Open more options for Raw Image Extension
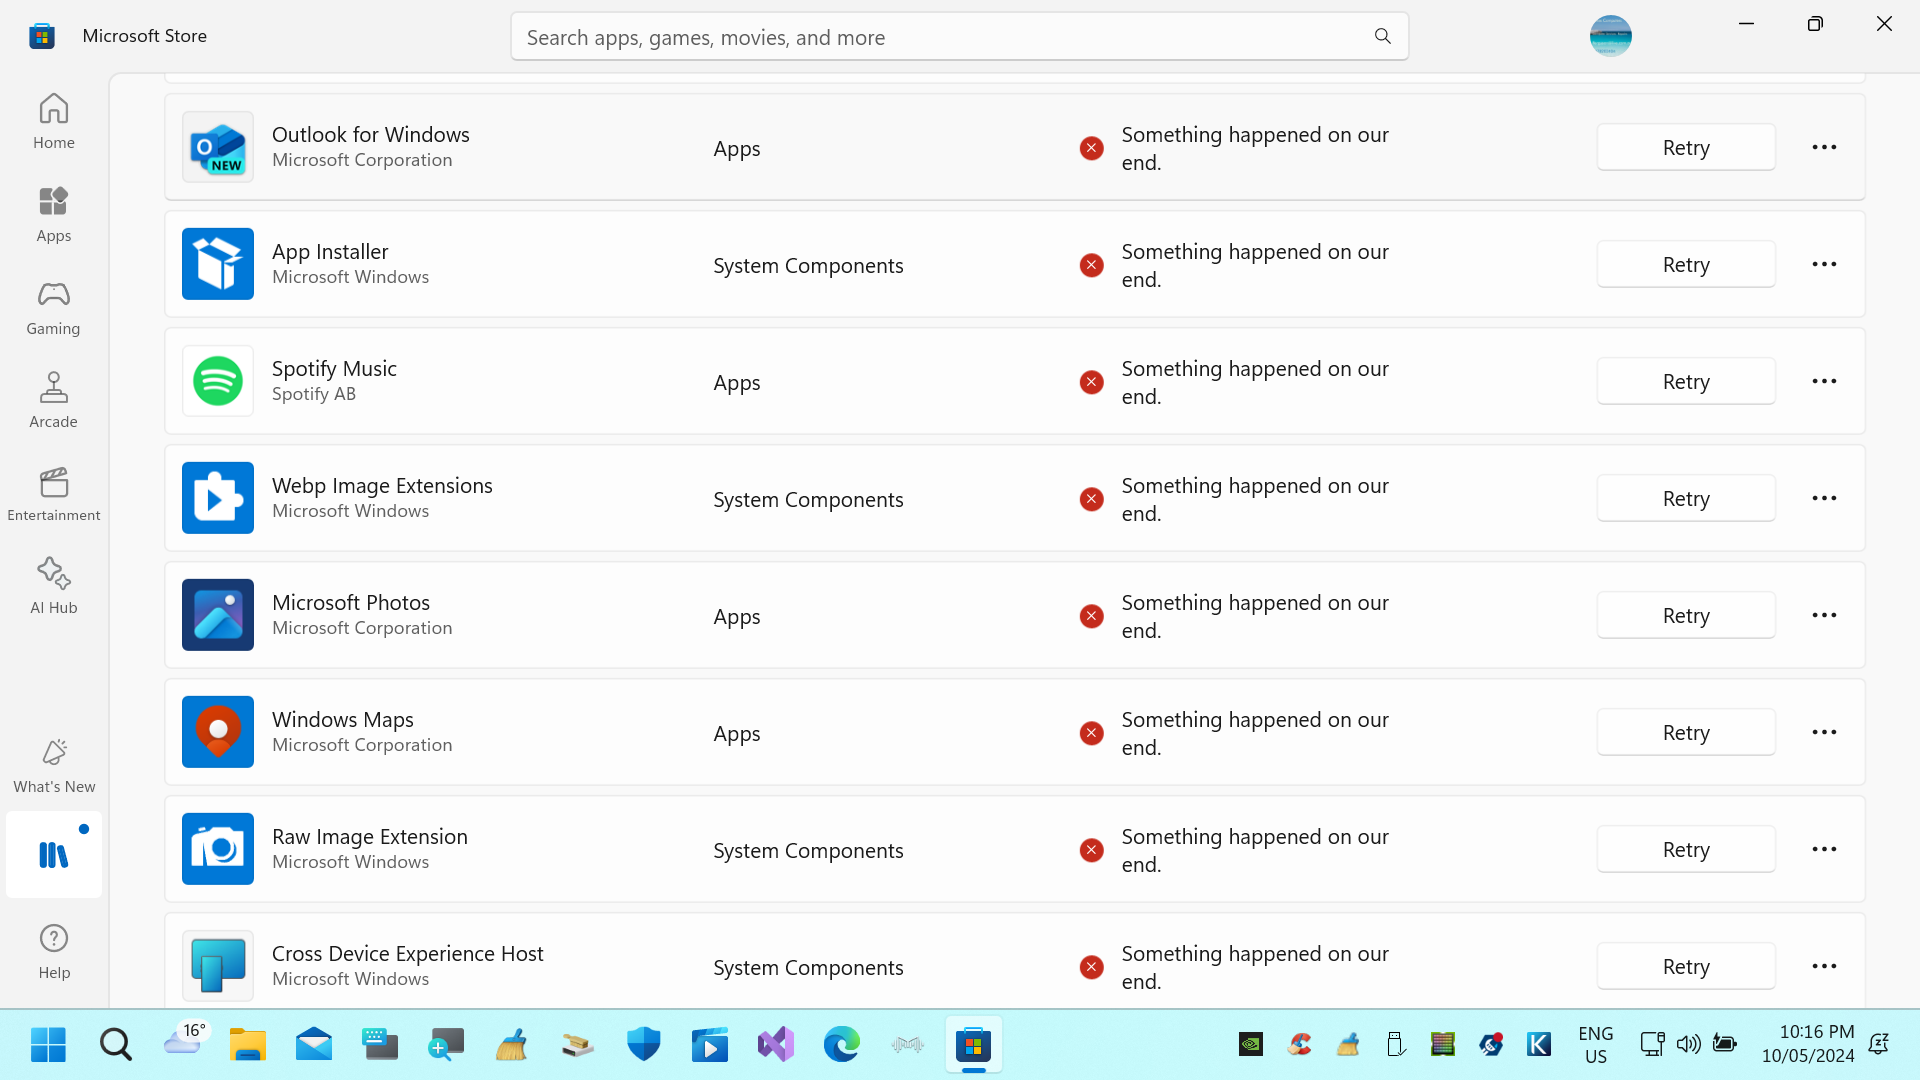The width and height of the screenshot is (1920, 1080). (1824, 849)
